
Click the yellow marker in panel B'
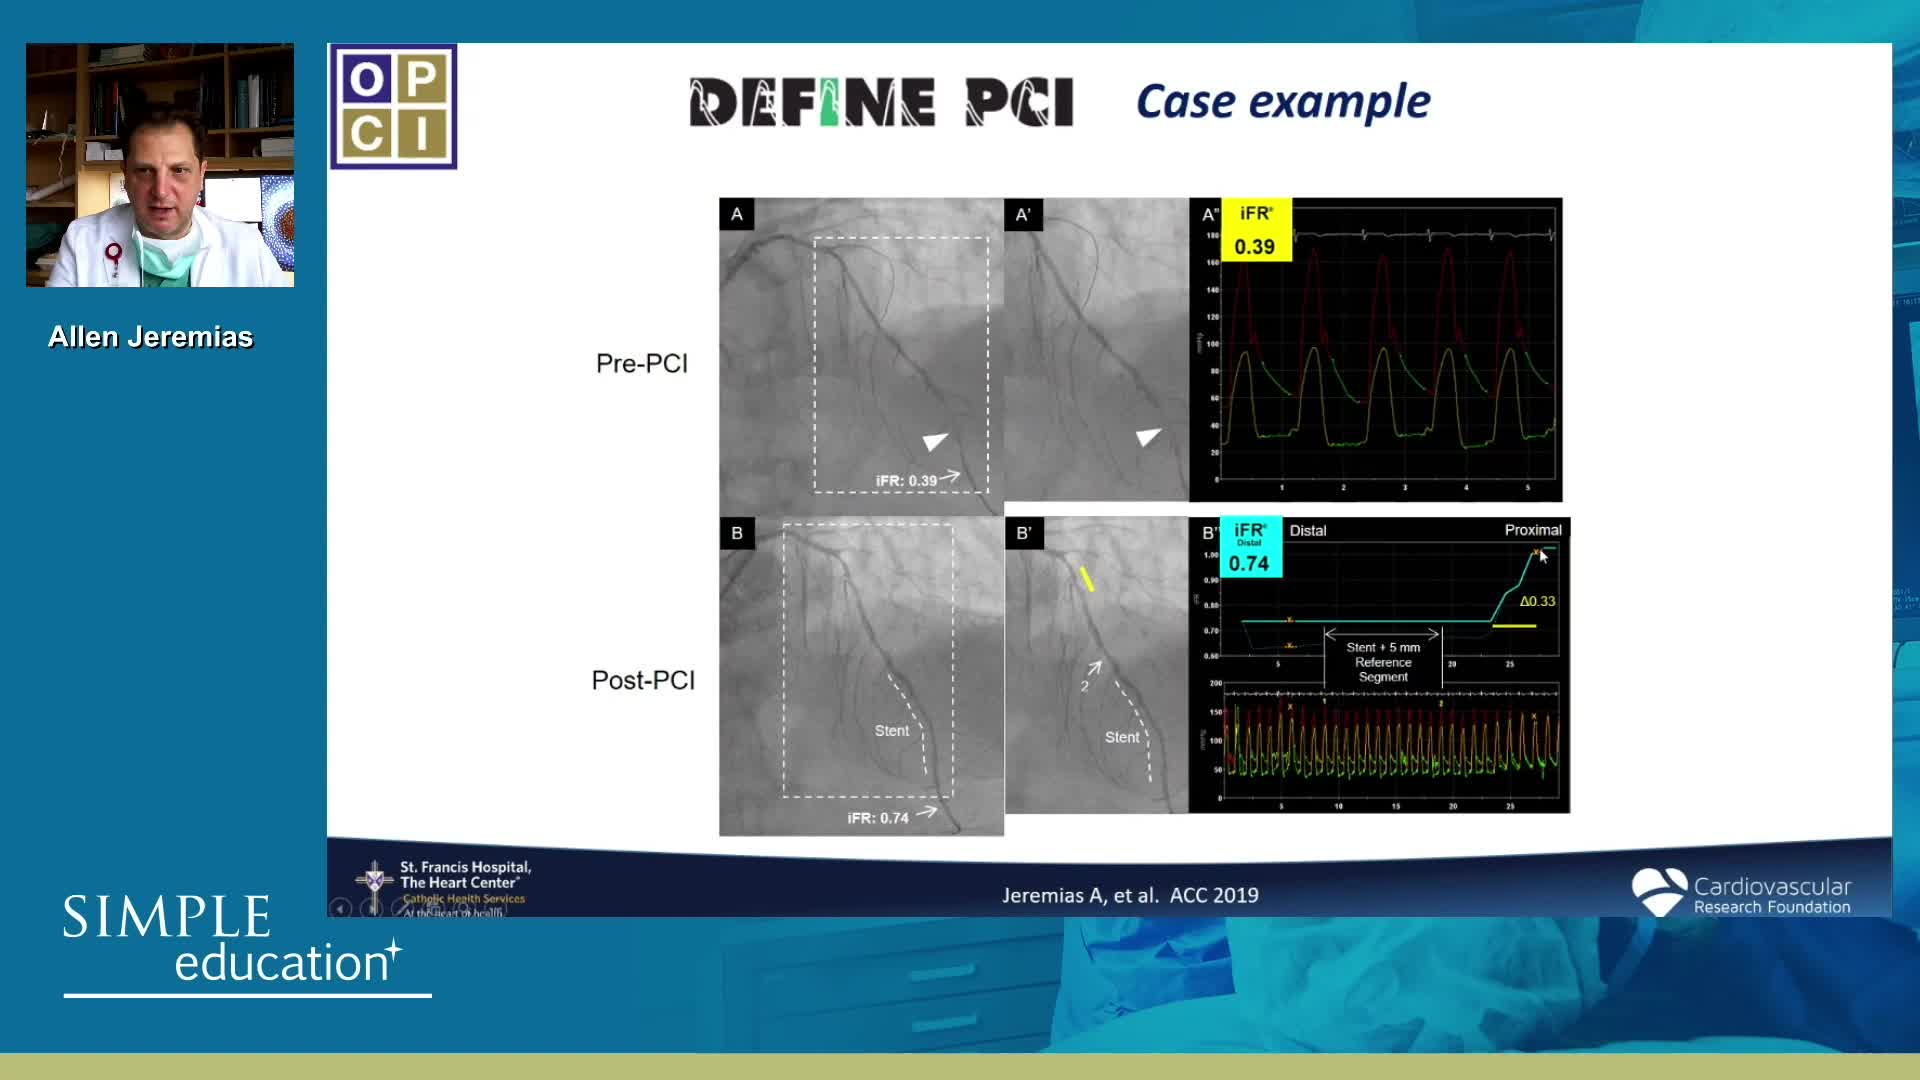tap(1087, 579)
